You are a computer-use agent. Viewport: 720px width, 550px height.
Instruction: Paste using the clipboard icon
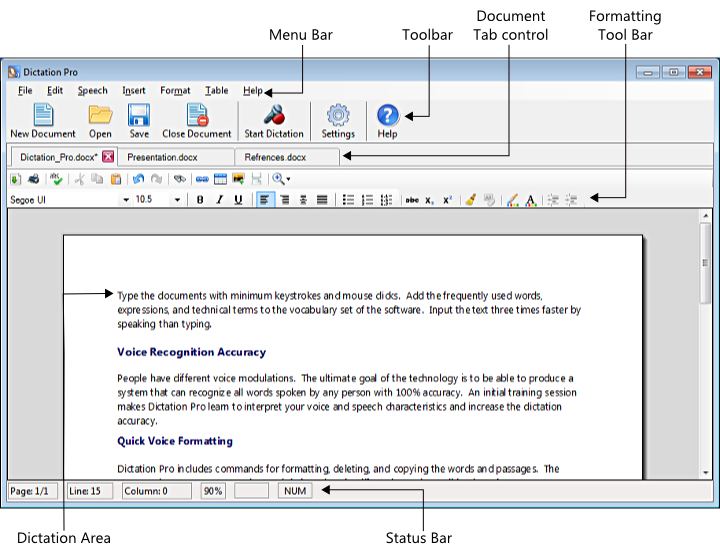coord(116,179)
